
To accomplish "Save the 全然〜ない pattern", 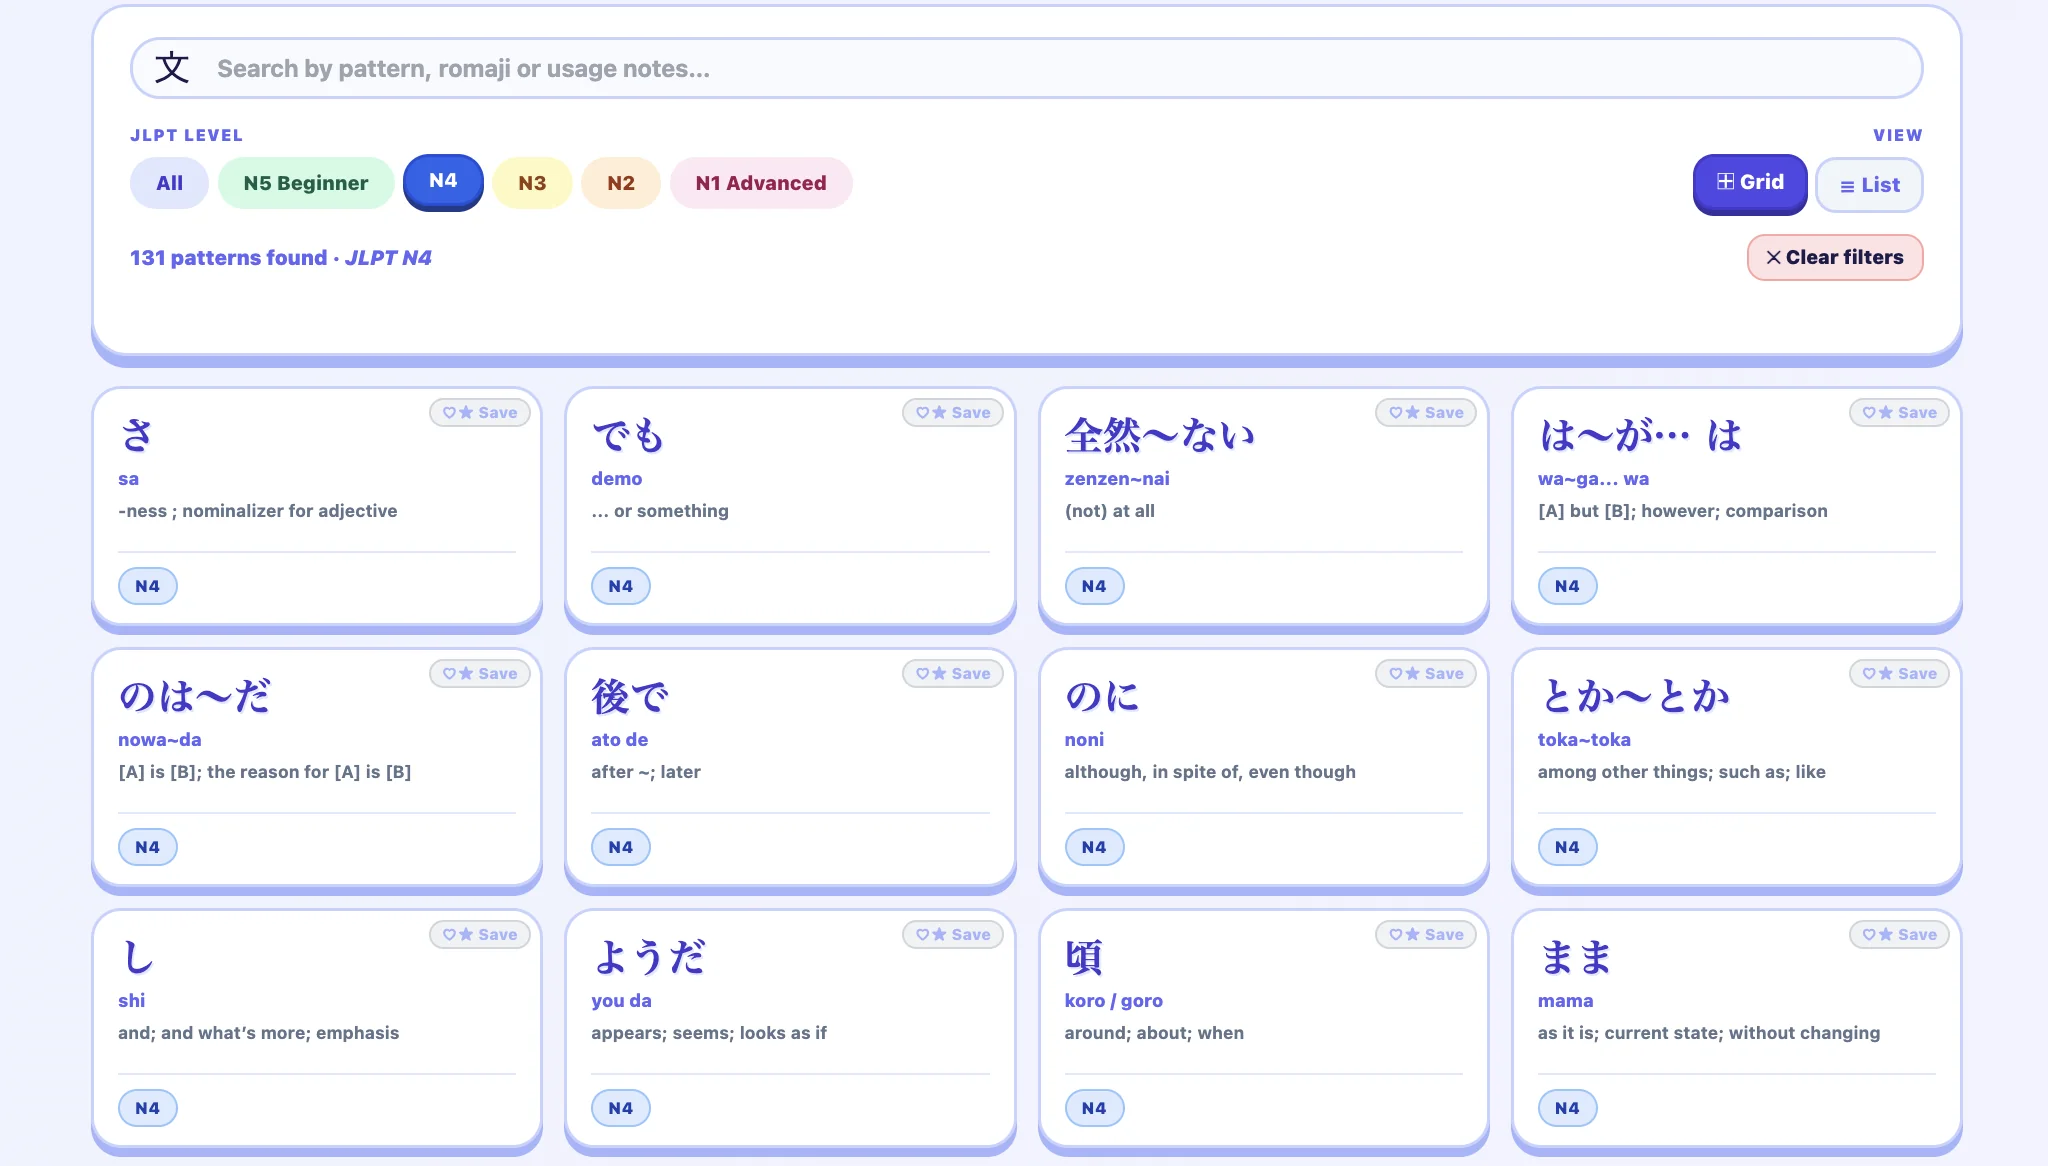I will (1426, 413).
